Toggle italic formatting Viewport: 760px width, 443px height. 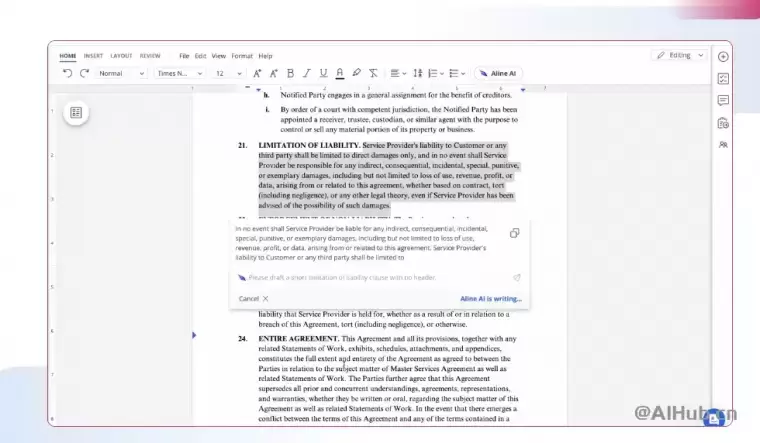(307, 73)
